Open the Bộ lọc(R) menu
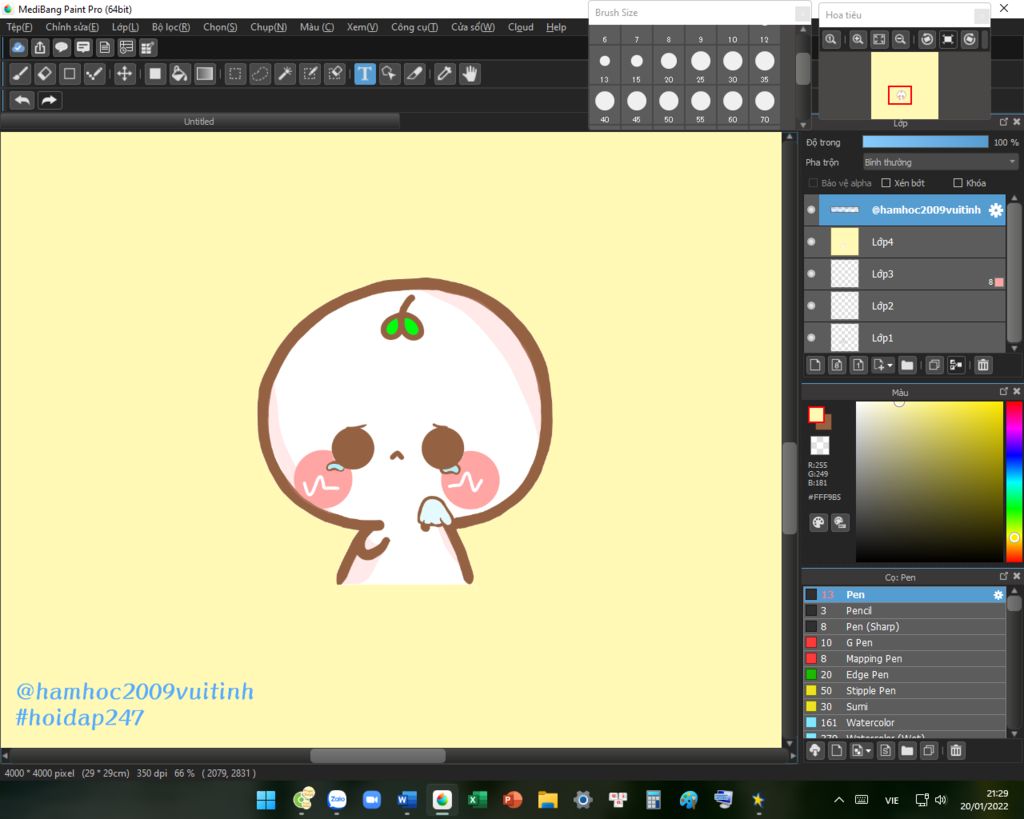The image size is (1024, 819). [x=171, y=27]
